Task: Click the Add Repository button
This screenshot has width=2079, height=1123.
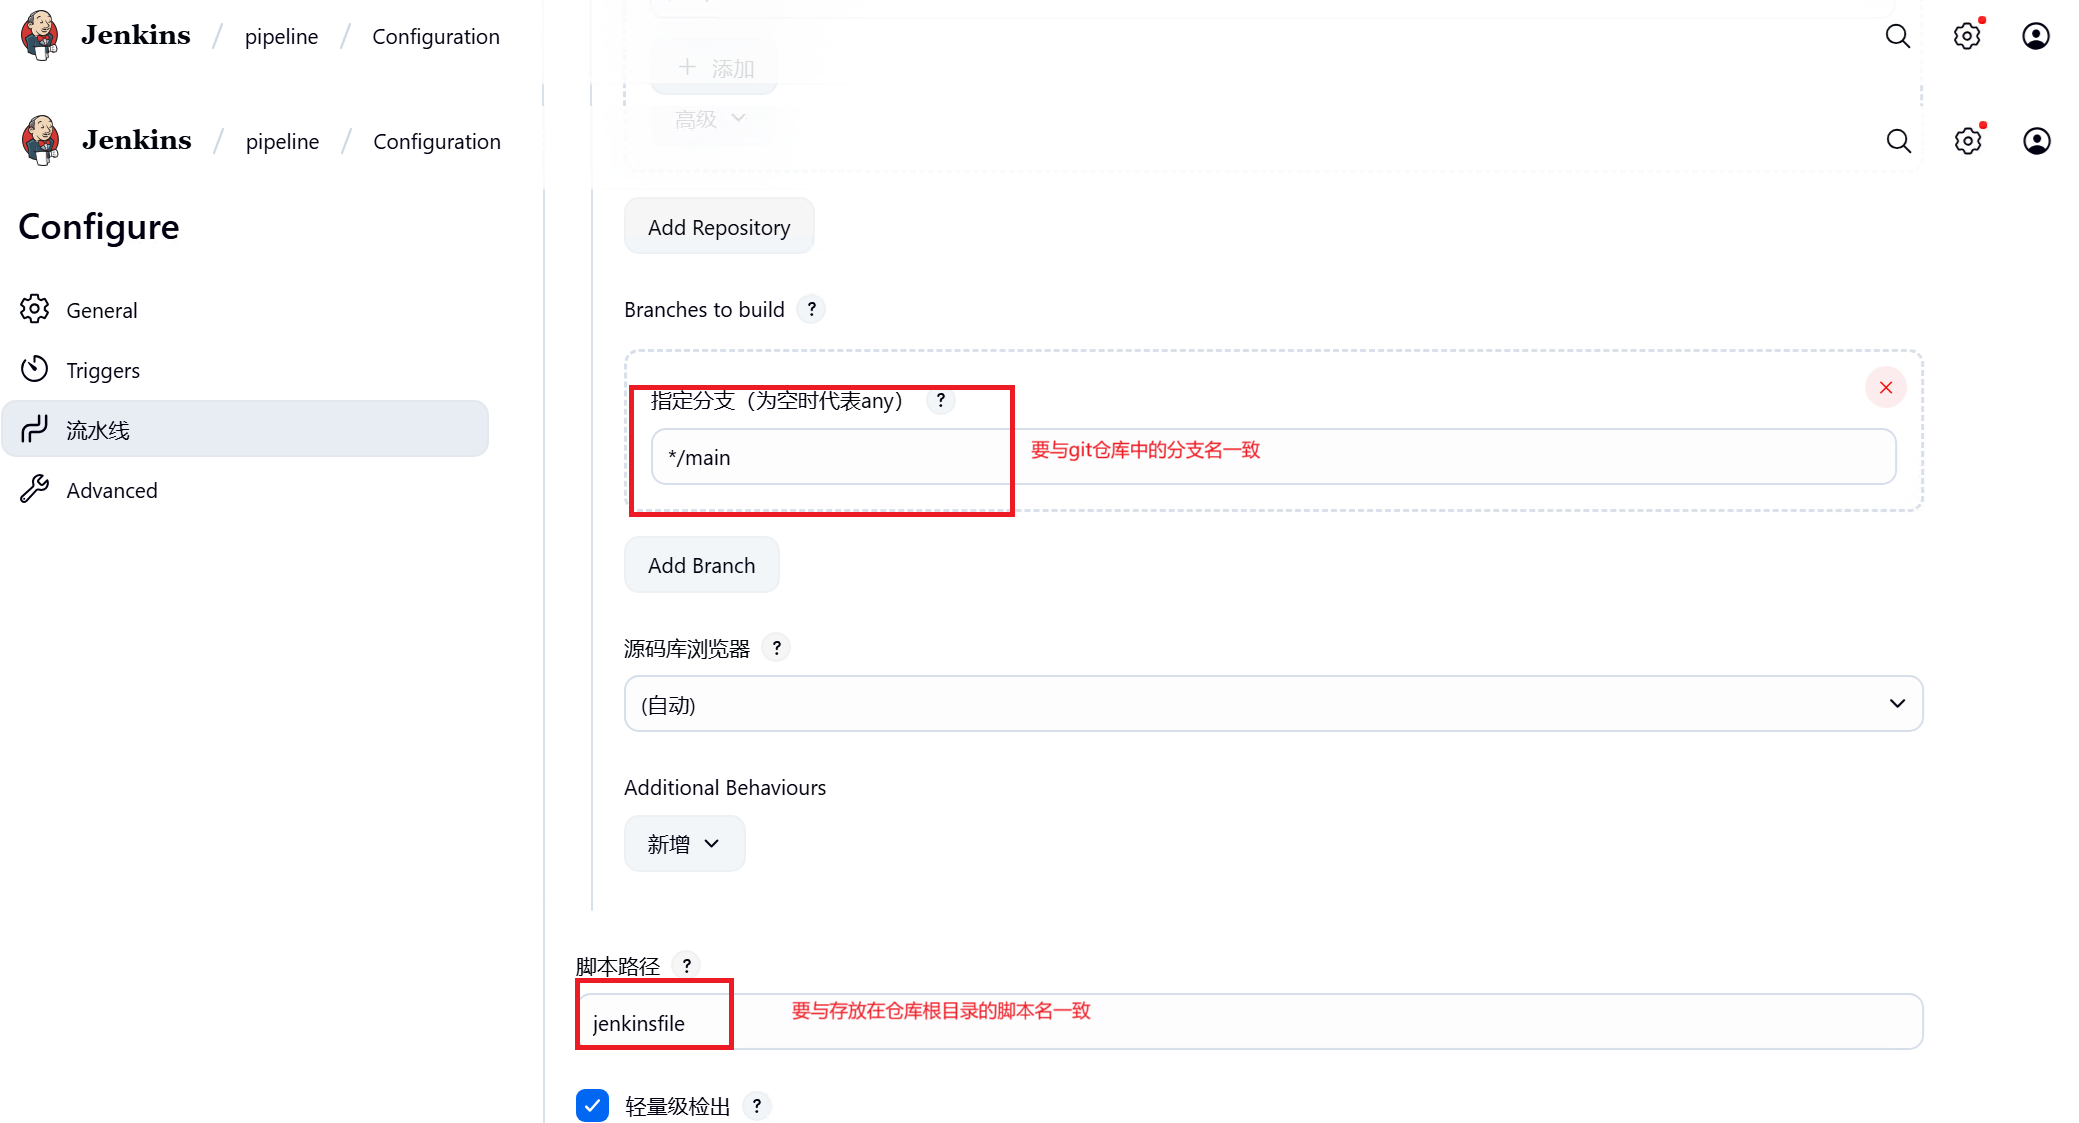Action: (x=718, y=228)
